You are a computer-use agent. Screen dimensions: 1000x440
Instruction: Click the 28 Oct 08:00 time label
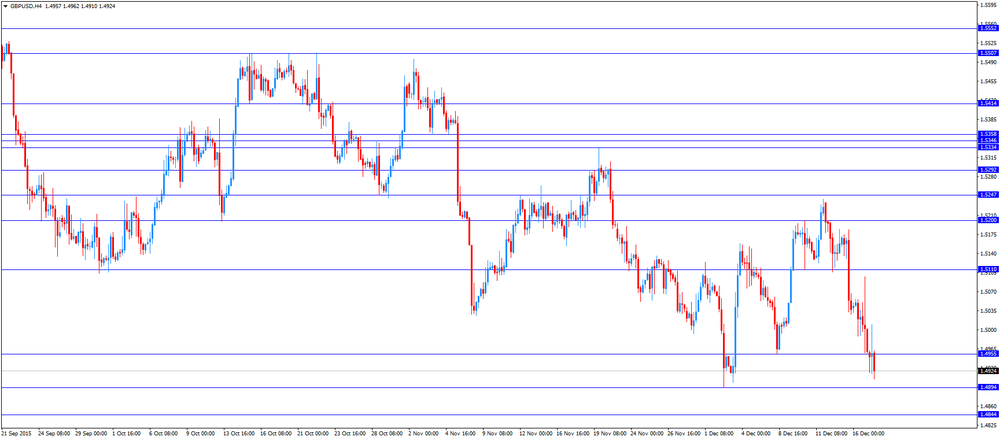pyautogui.click(x=387, y=435)
